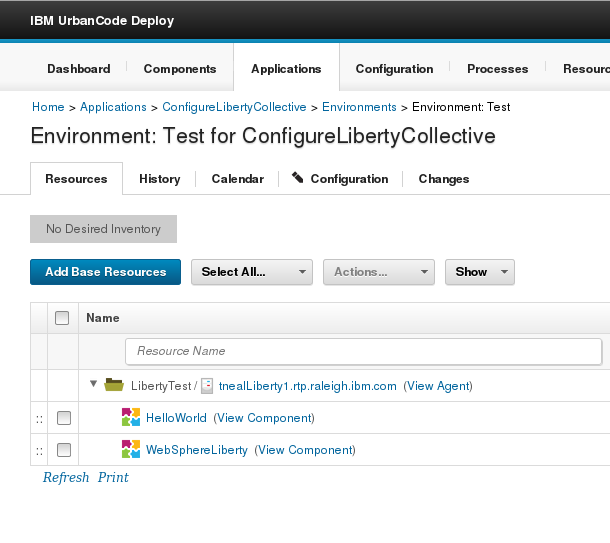Open the Actions... dropdown

(378, 272)
